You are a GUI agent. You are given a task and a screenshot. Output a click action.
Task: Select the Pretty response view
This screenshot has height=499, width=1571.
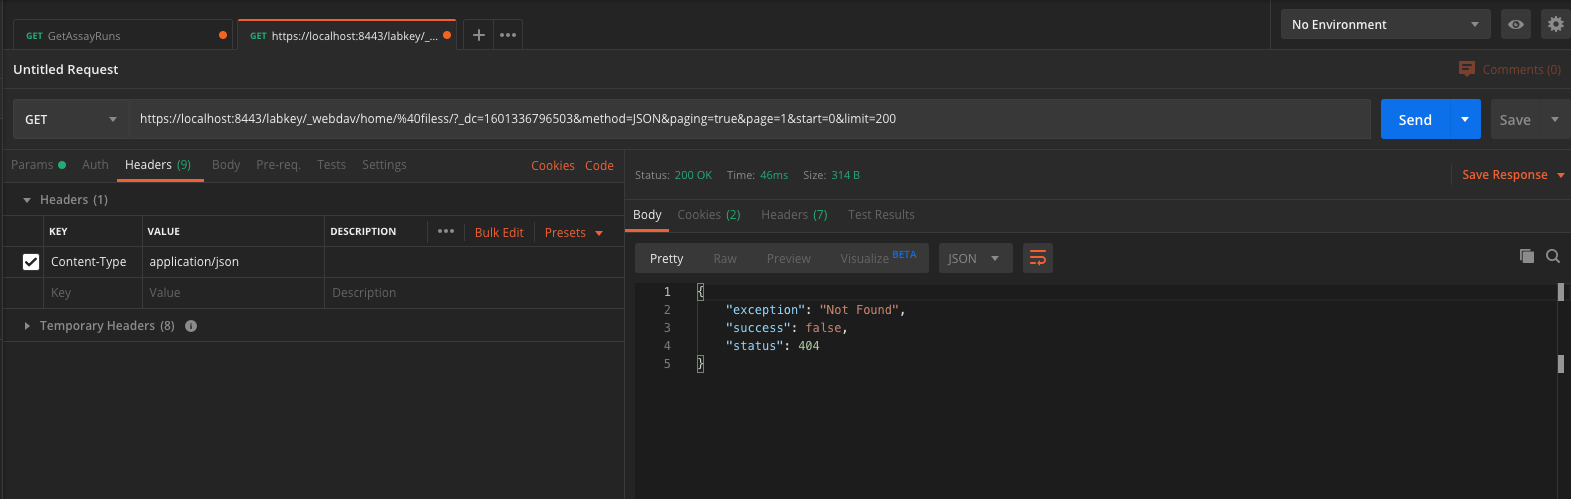coord(667,258)
